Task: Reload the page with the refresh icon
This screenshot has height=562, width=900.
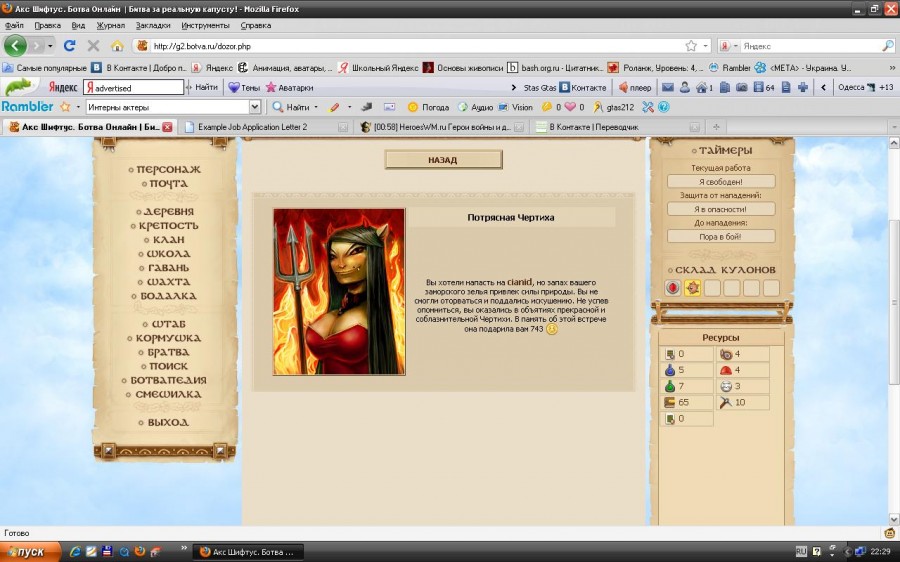Action: pos(70,46)
